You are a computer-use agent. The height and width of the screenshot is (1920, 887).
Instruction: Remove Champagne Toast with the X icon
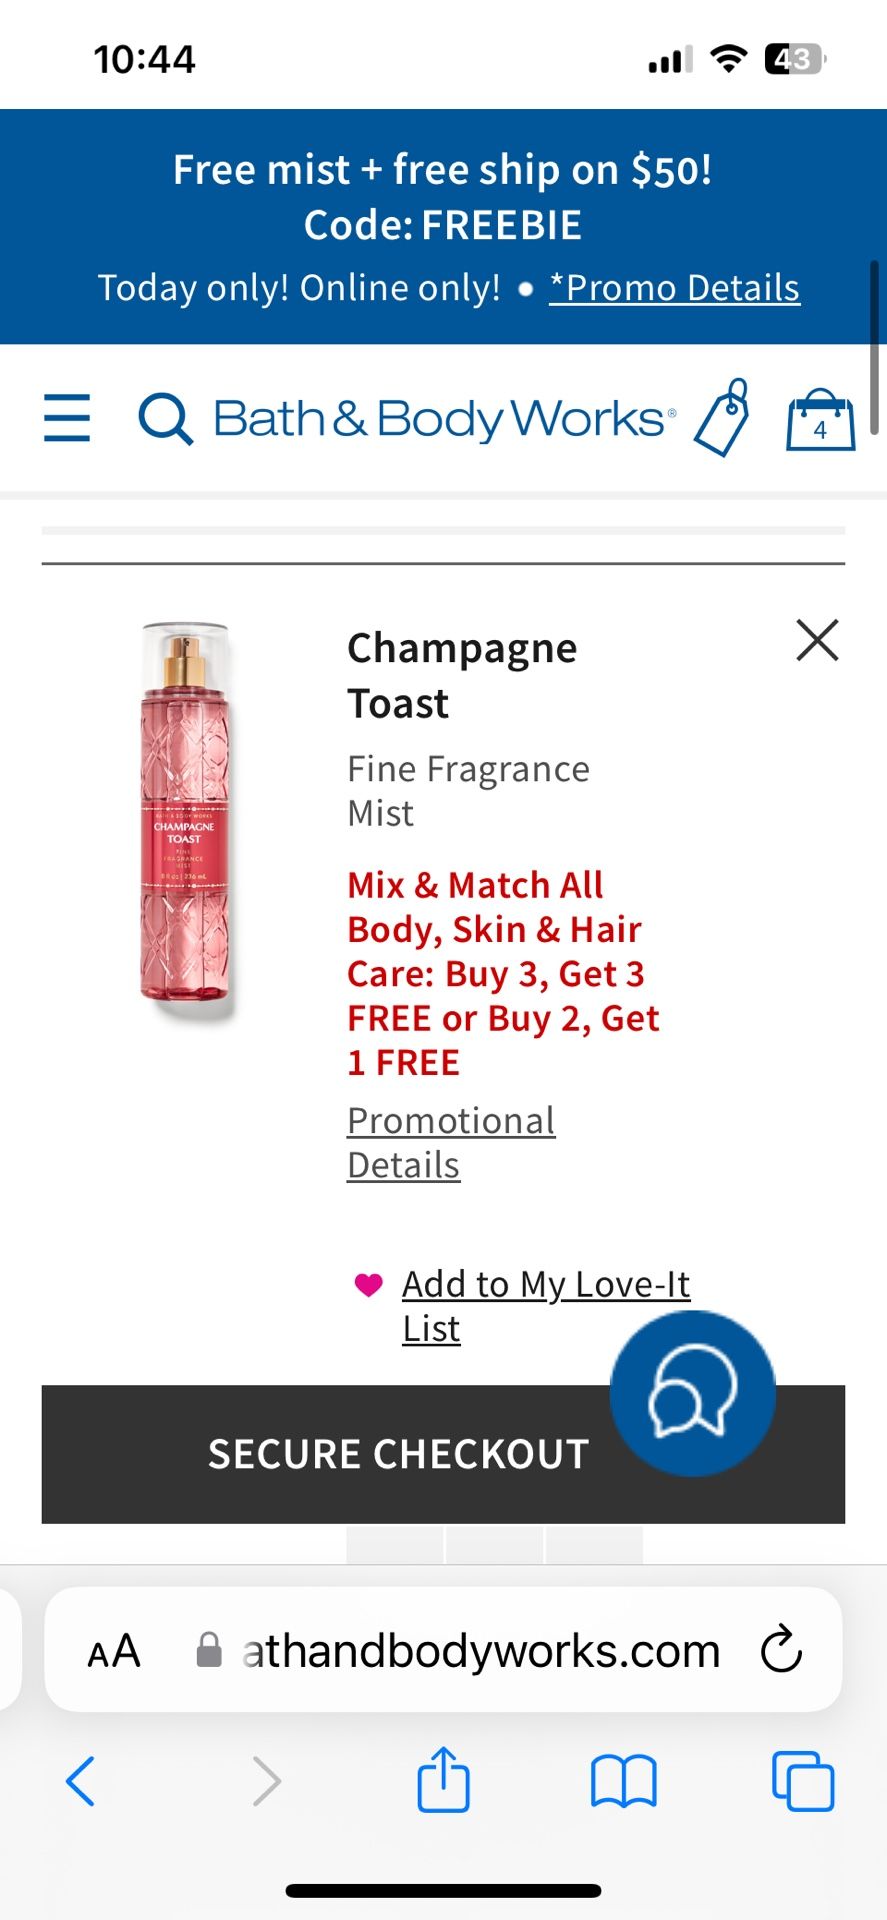tap(817, 640)
